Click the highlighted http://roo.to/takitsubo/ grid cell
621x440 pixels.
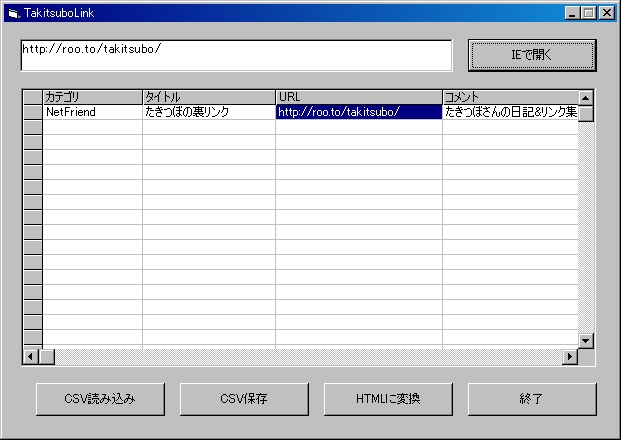(x=358, y=112)
